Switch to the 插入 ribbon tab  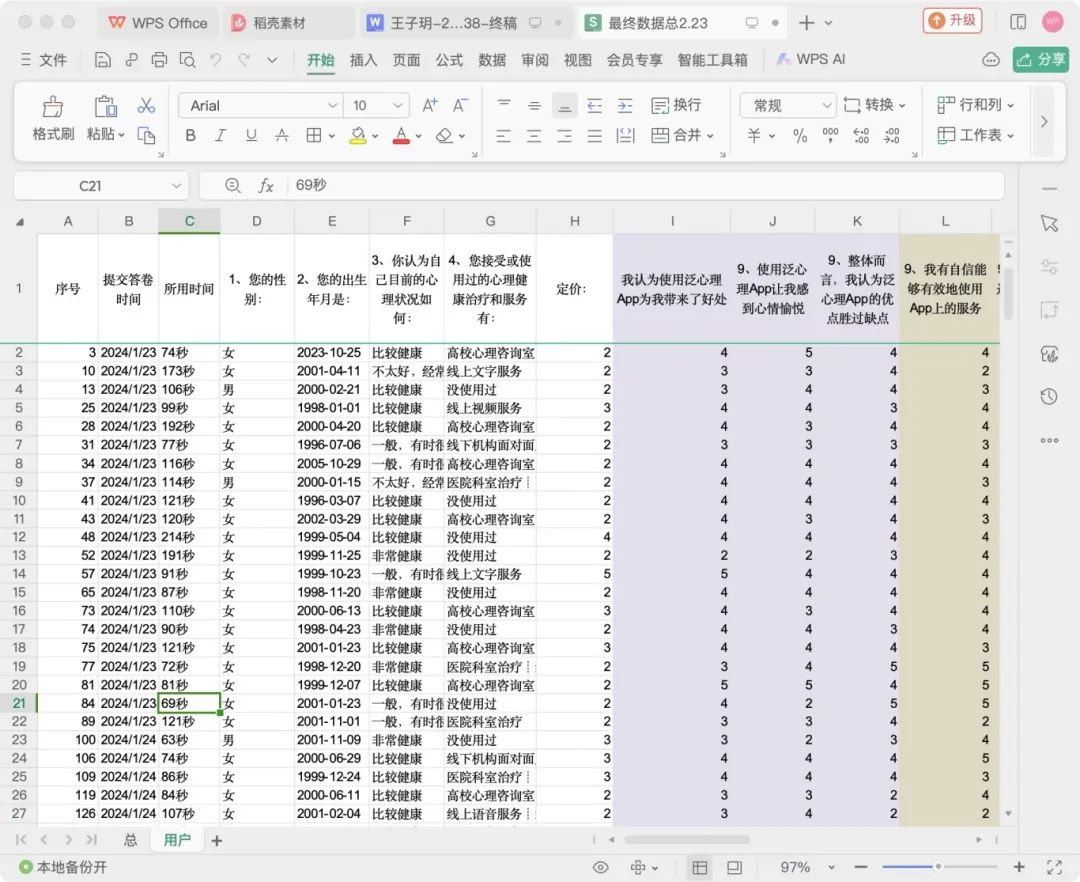tap(363, 60)
